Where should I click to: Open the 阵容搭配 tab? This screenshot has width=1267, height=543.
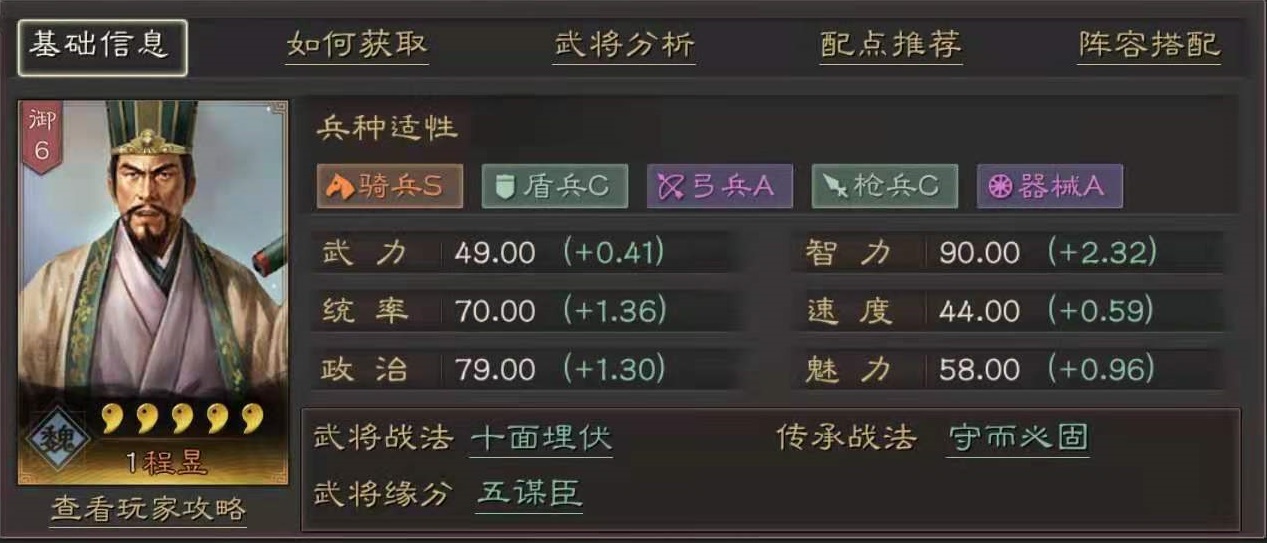point(1149,46)
